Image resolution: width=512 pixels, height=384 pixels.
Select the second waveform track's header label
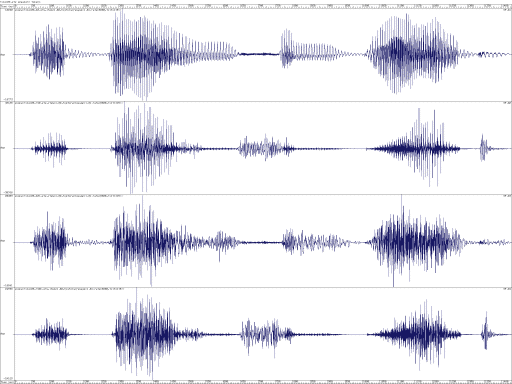coord(68,103)
